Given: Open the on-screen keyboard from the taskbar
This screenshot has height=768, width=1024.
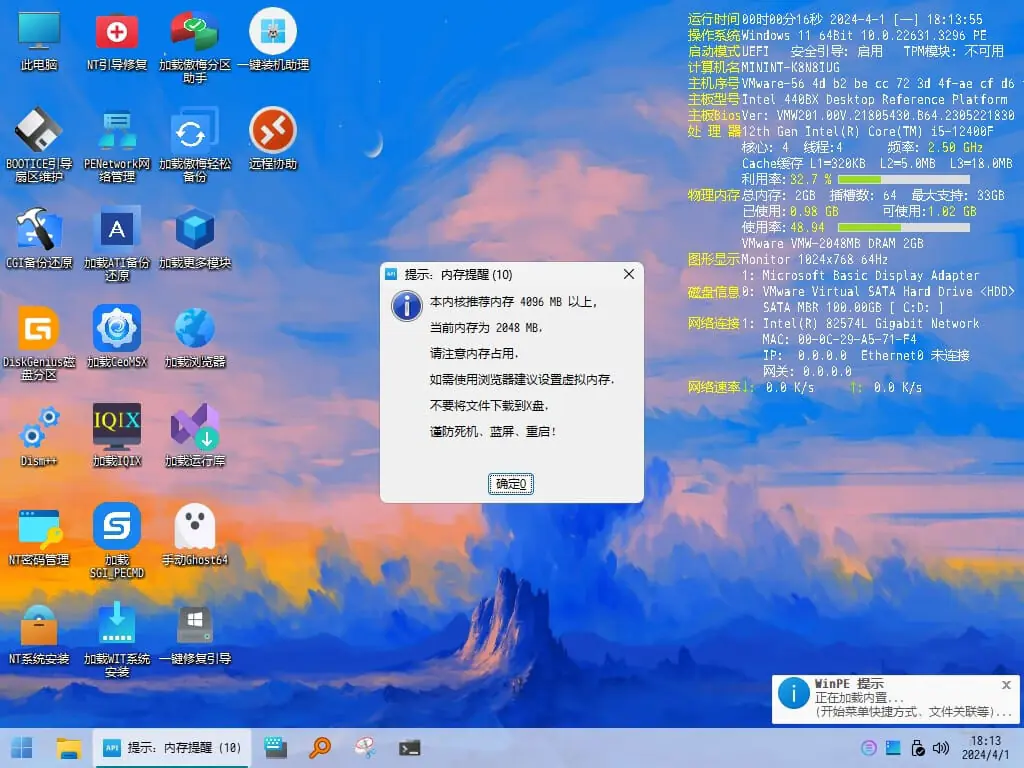Looking at the screenshot, I should point(274,747).
